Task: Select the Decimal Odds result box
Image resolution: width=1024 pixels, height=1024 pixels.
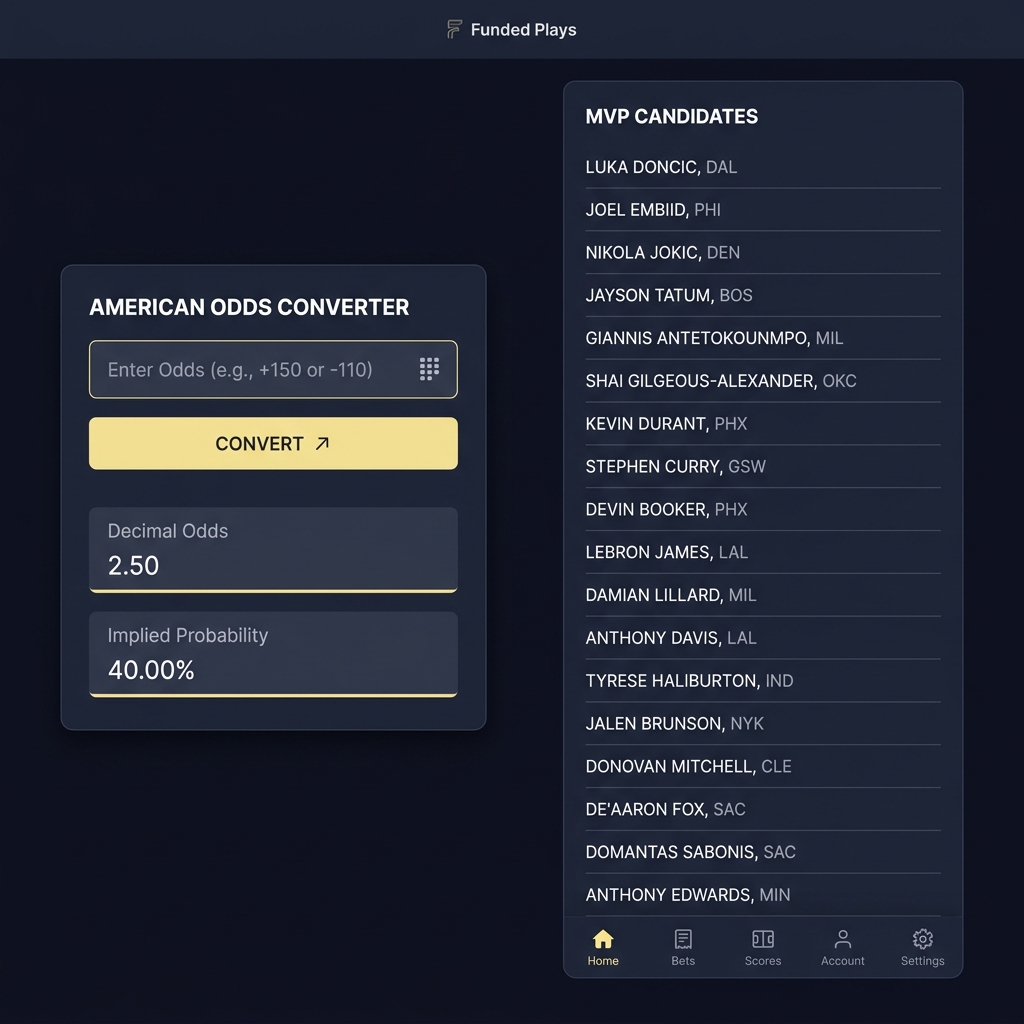Action: [x=273, y=550]
